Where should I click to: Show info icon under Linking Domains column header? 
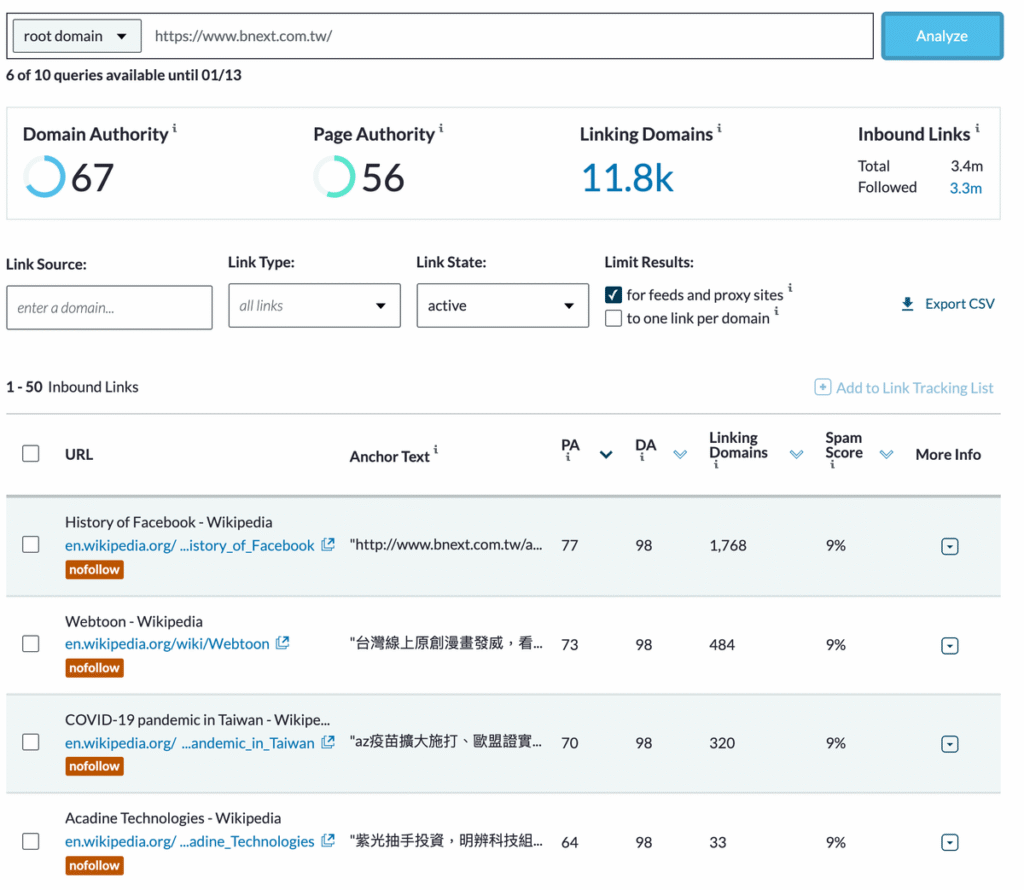tap(716, 465)
